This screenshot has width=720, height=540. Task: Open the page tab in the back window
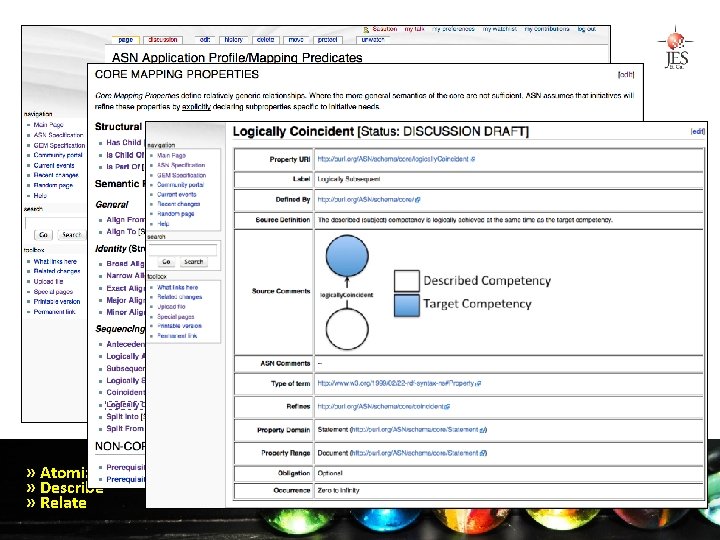click(x=125, y=40)
